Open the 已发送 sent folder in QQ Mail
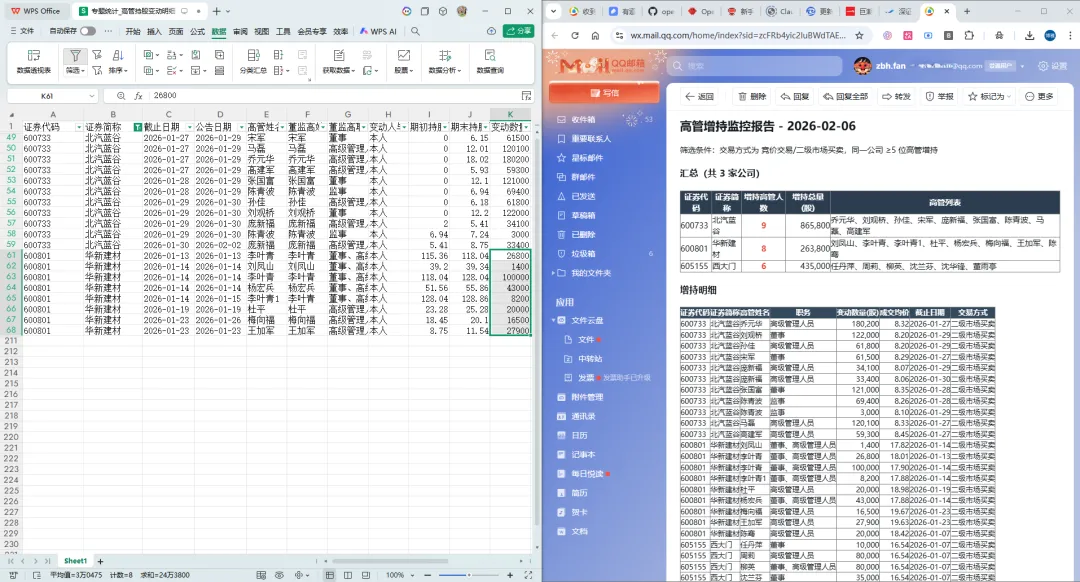1080x582 pixels. (583, 196)
